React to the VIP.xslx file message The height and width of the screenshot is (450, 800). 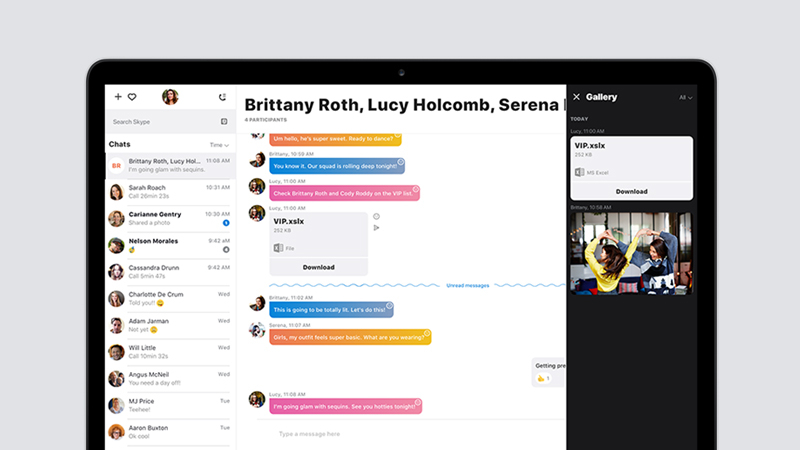[377, 216]
